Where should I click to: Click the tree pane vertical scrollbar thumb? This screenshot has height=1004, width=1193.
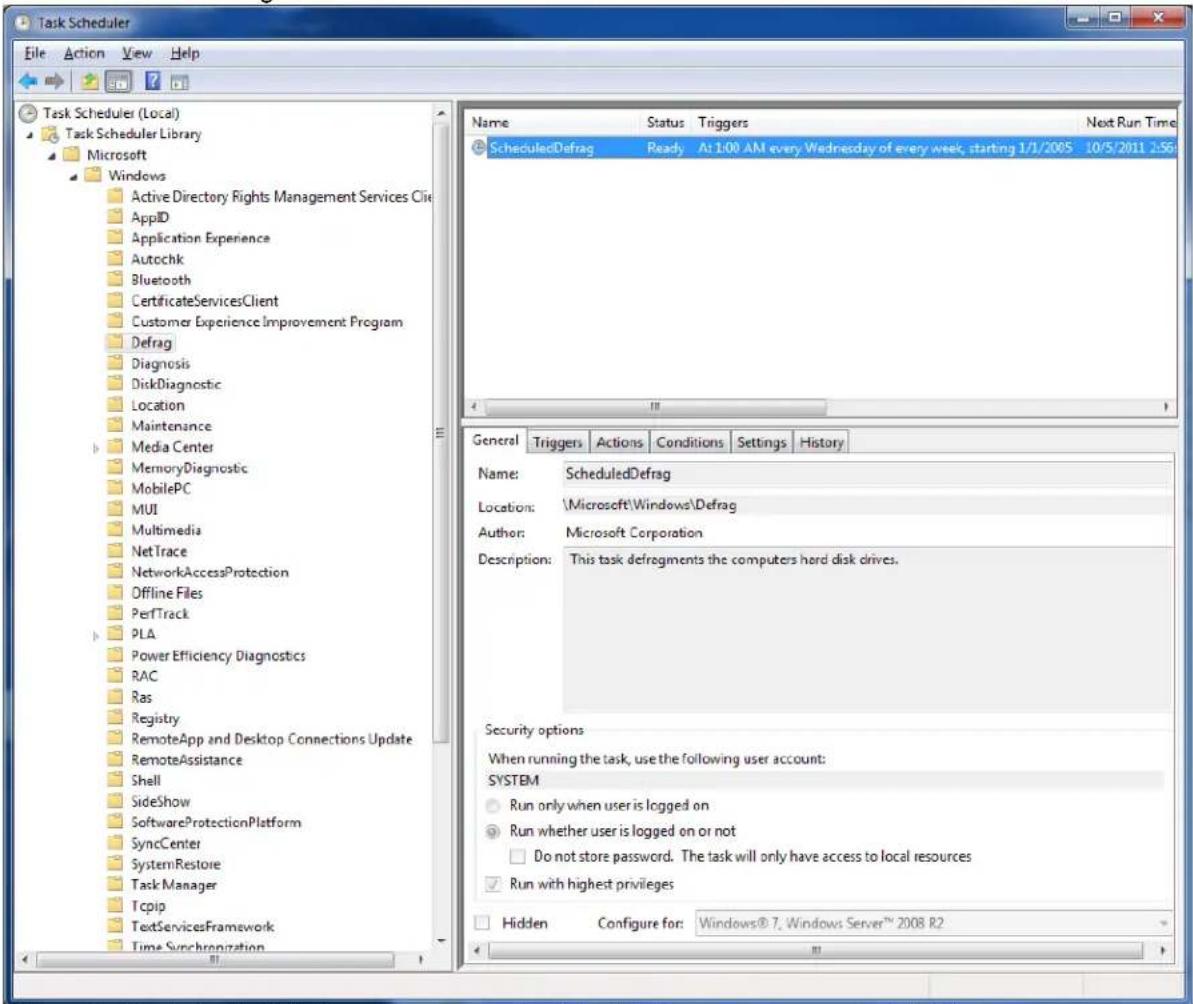(440, 434)
